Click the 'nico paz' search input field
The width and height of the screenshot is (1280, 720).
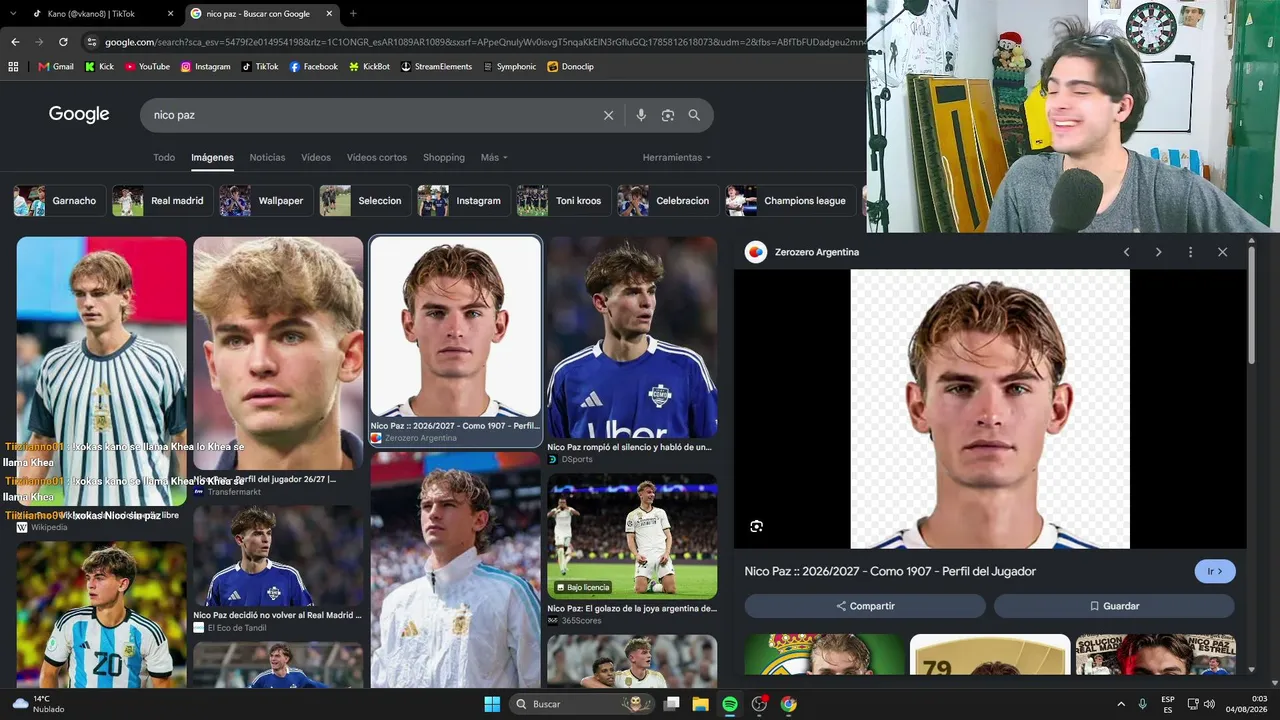(370, 115)
